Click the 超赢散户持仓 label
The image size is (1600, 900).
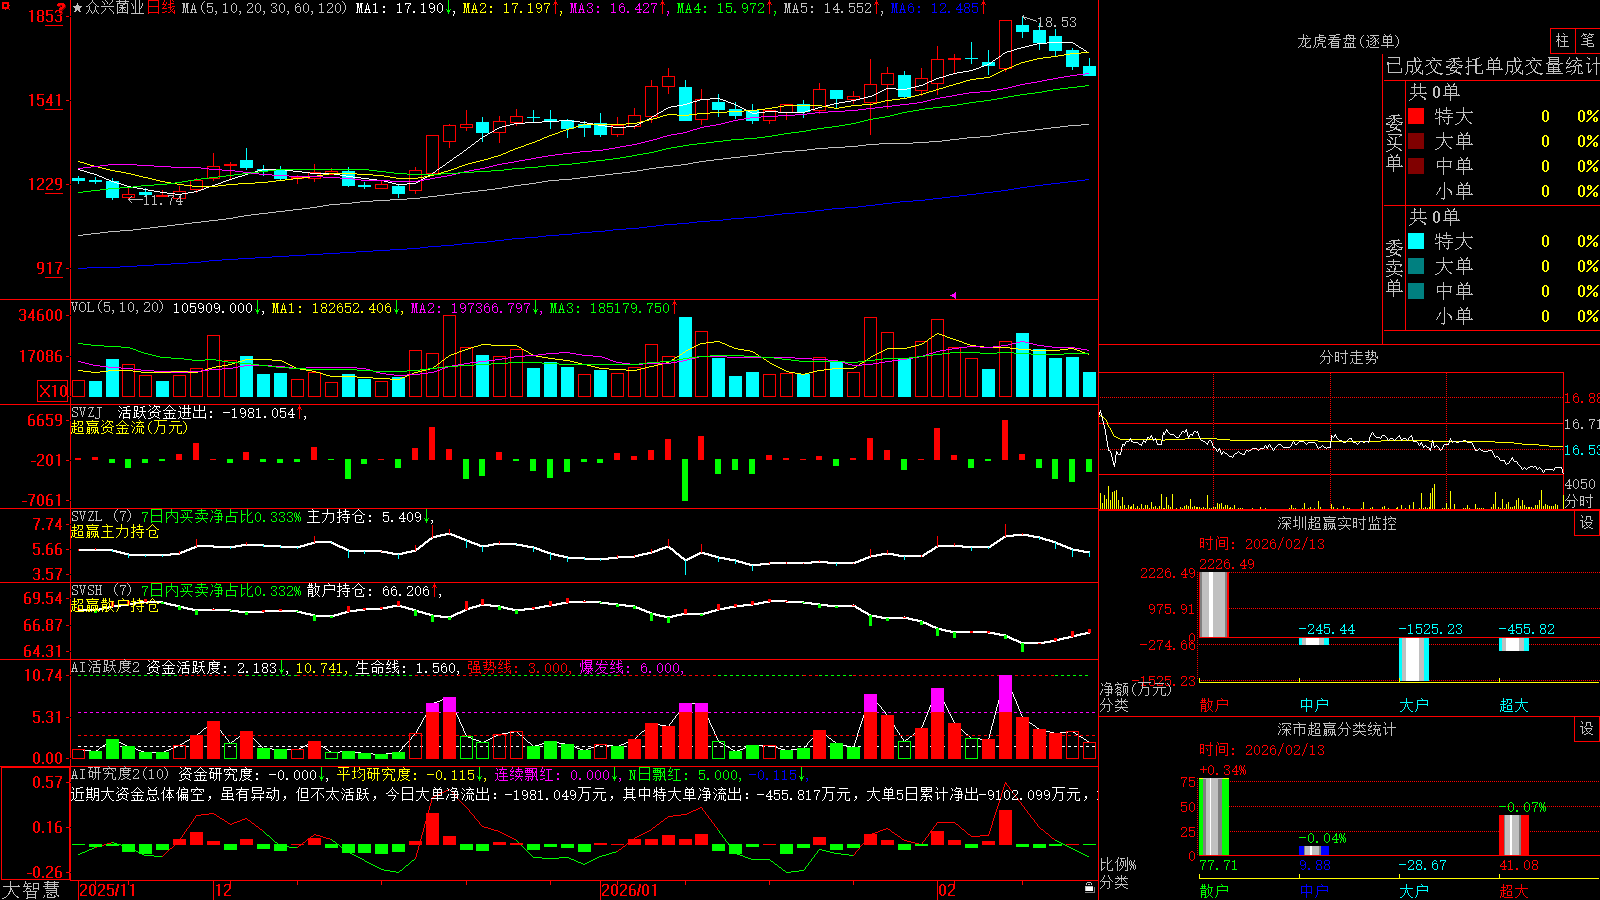coord(115,605)
